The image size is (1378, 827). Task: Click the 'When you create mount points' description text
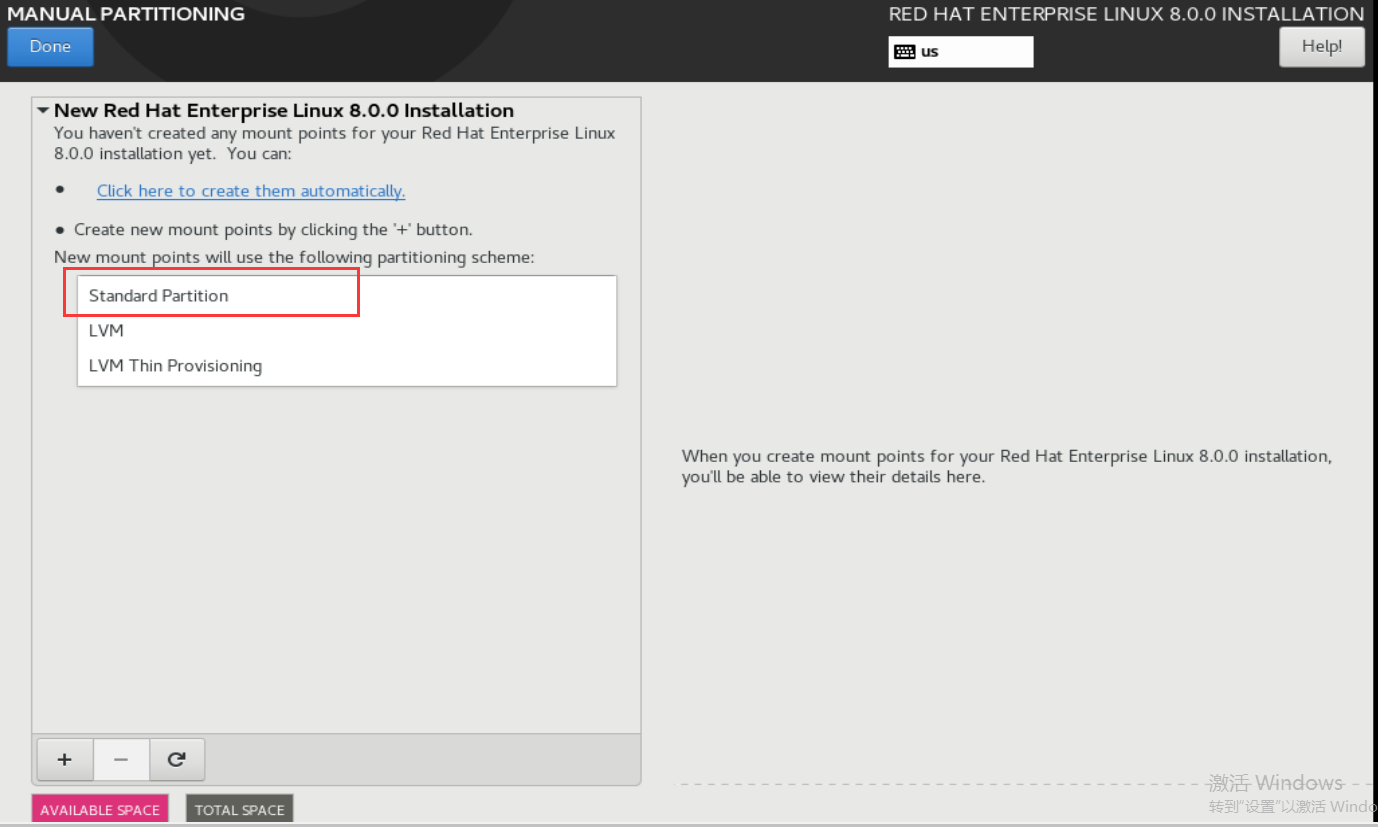click(1007, 466)
